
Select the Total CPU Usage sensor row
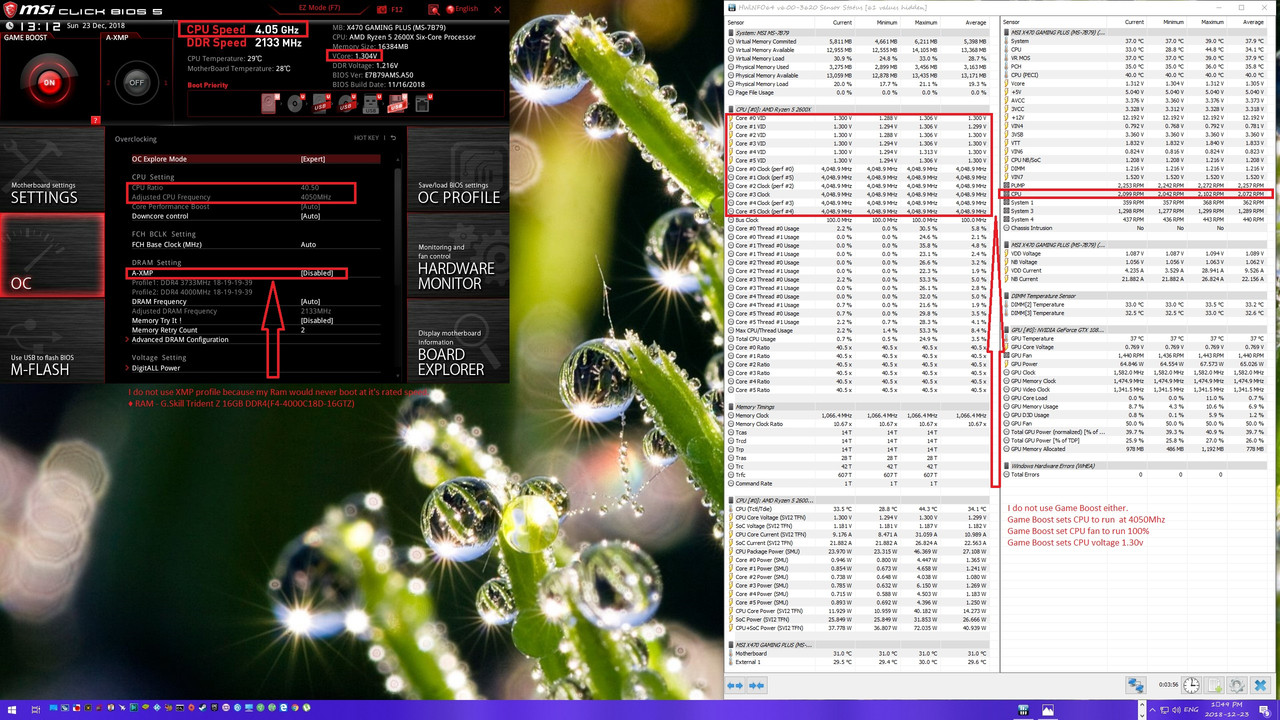pos(860,339)
